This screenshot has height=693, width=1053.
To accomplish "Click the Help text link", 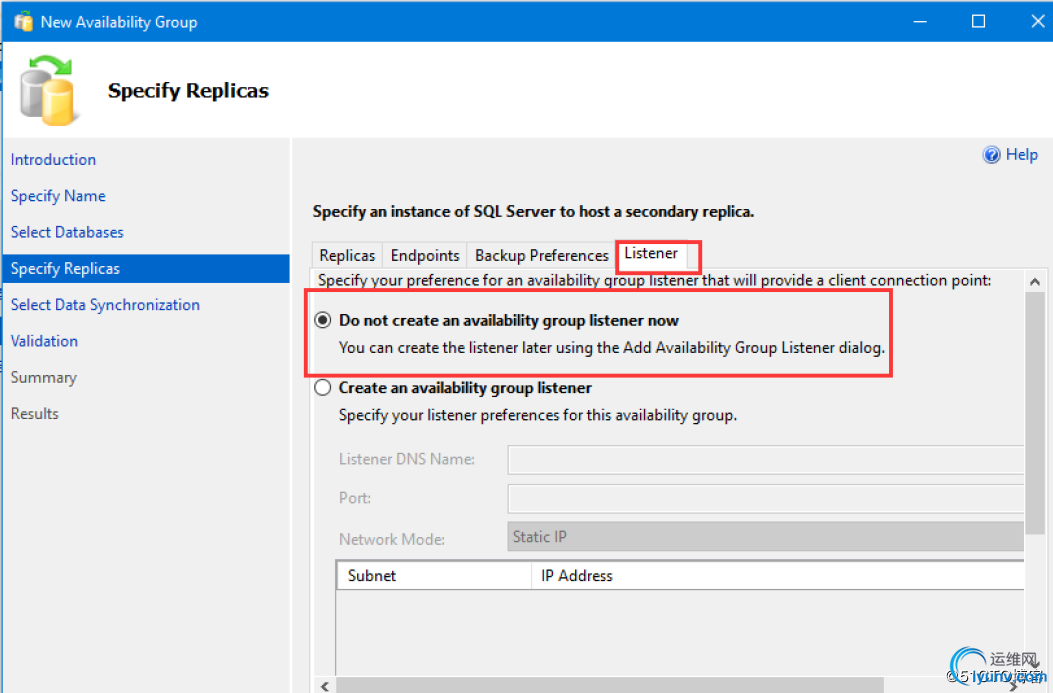I will coord(1021,155).
